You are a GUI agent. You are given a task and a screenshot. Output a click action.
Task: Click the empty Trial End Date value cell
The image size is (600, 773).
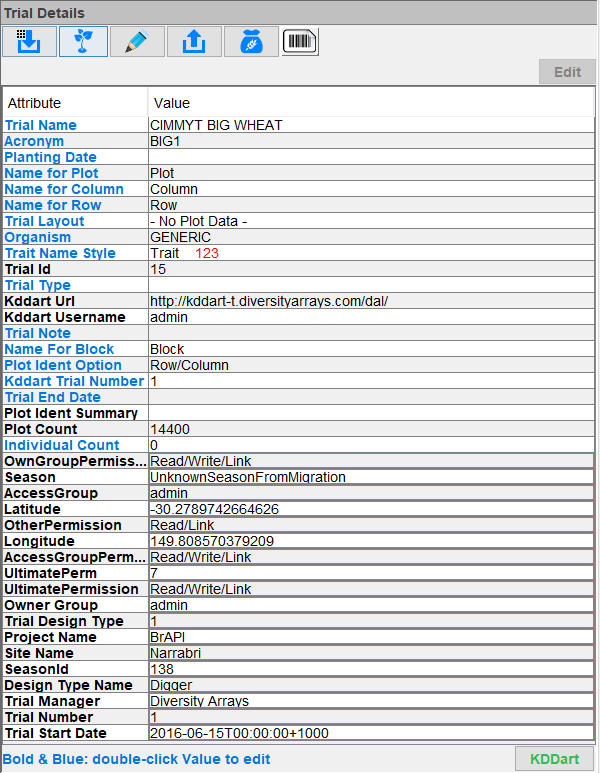click(371, 397)
